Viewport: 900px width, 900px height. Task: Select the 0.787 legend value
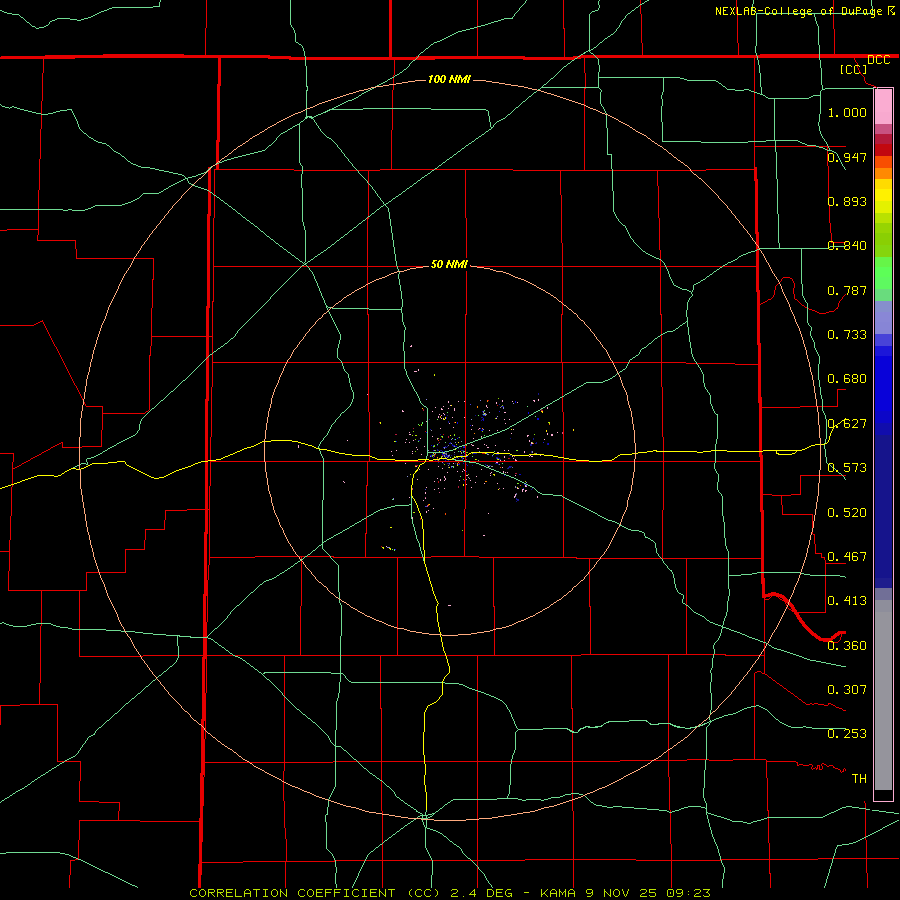(847, 290)
